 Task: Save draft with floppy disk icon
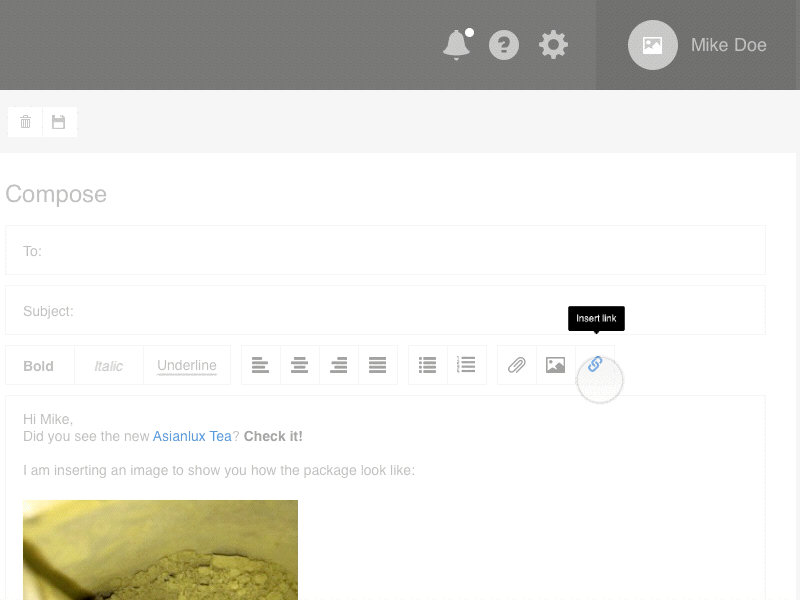pos(59,122)
